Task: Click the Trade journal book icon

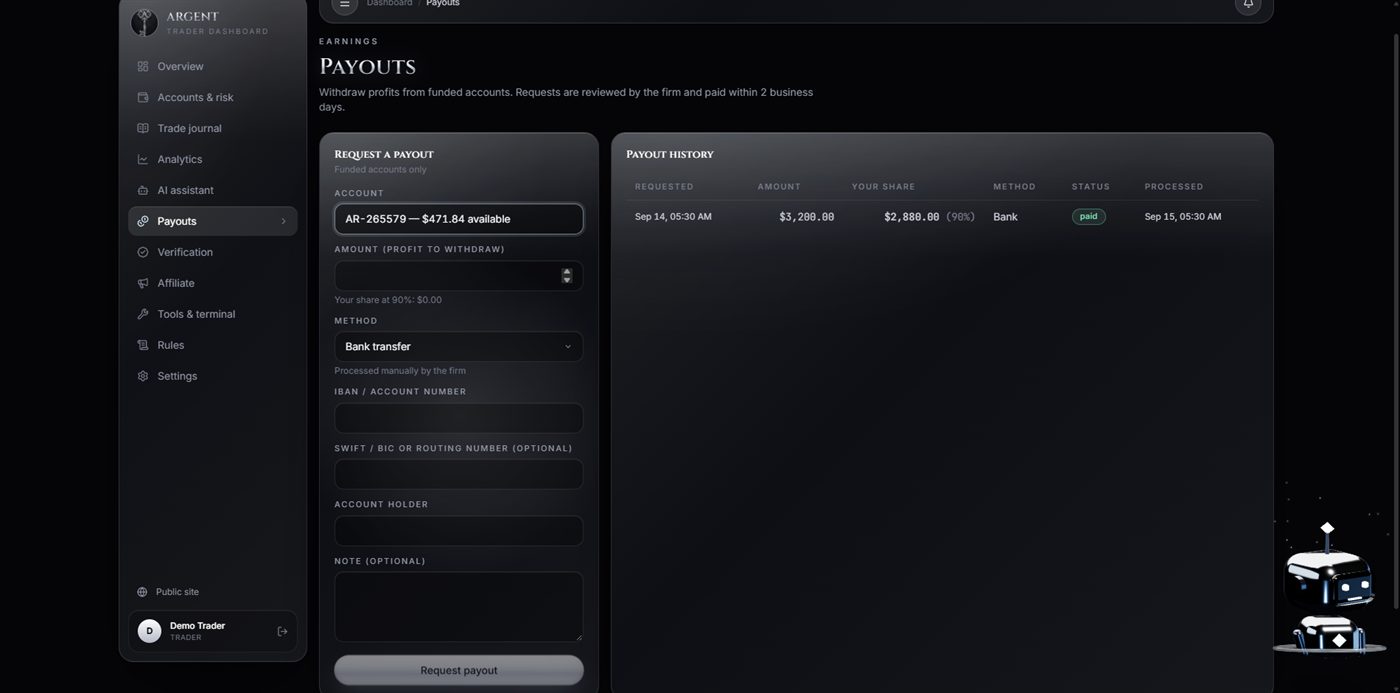Action: [x=143, y=128]
